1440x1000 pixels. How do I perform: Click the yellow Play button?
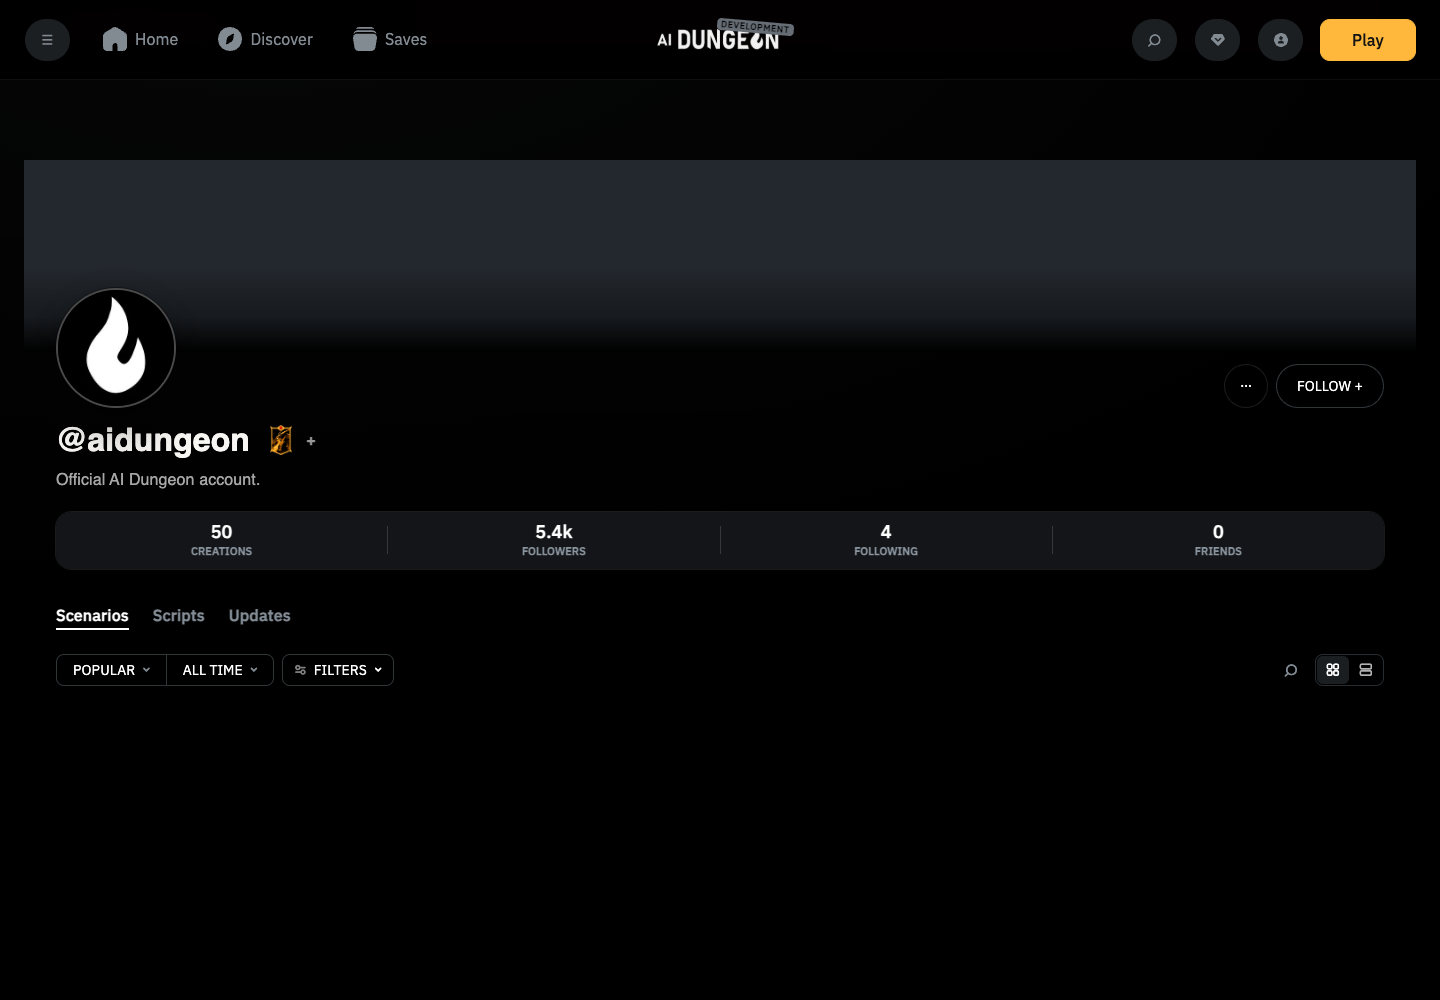click(1367, 40)
